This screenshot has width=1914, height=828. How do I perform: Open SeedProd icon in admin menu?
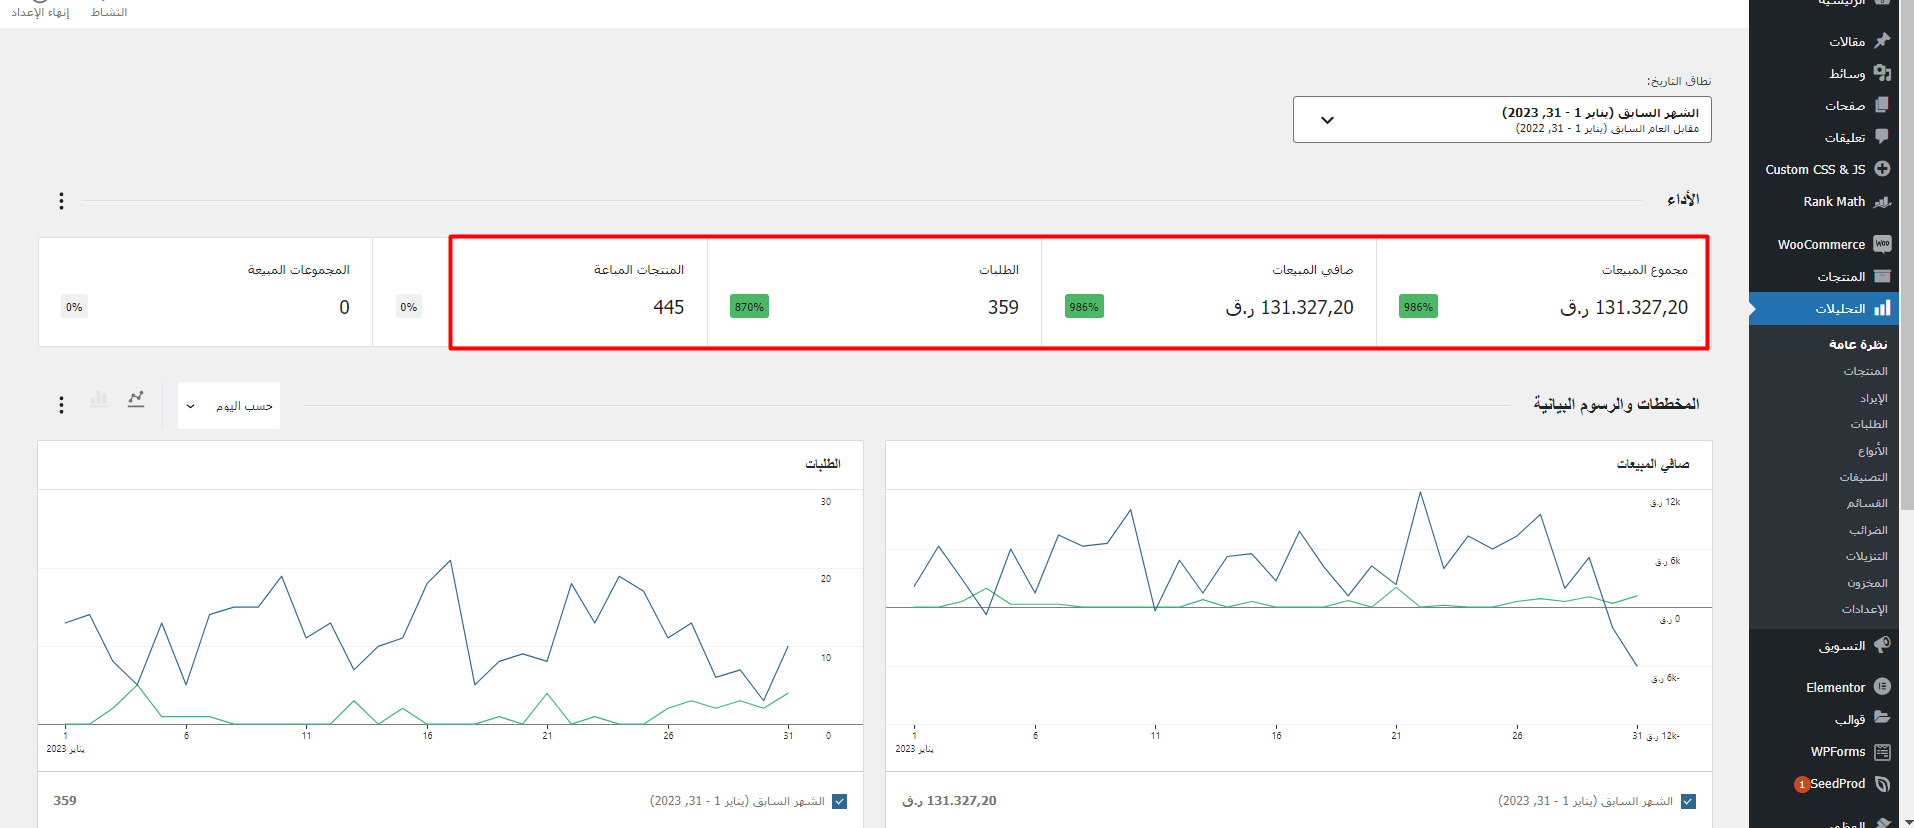1882,784
